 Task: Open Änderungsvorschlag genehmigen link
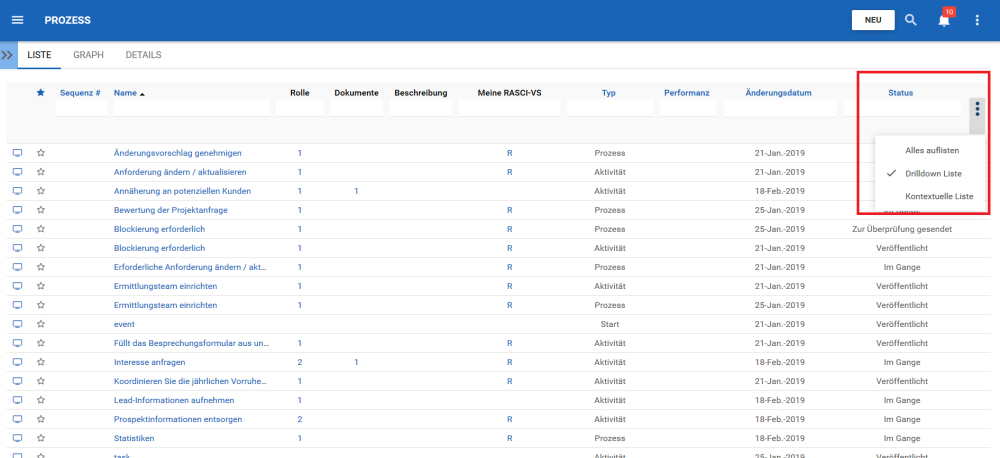tap(177, 153)
